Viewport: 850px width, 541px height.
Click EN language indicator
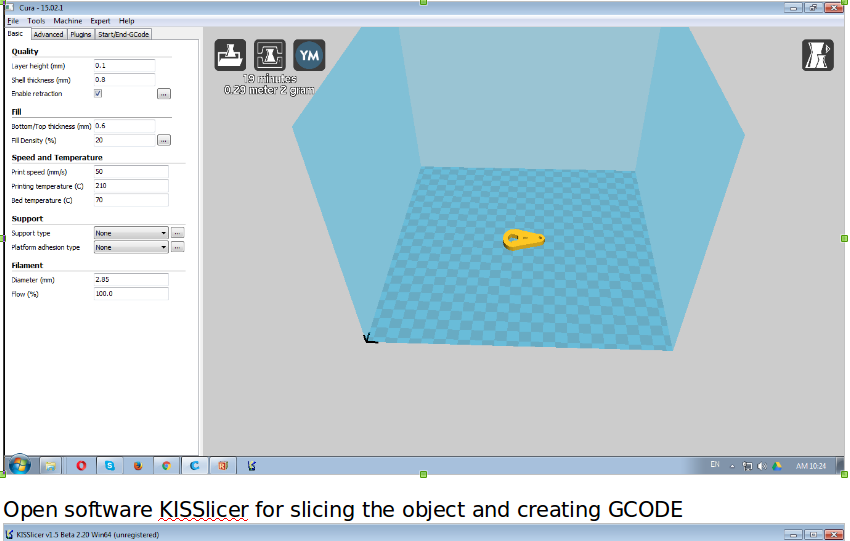click(715, 465)
